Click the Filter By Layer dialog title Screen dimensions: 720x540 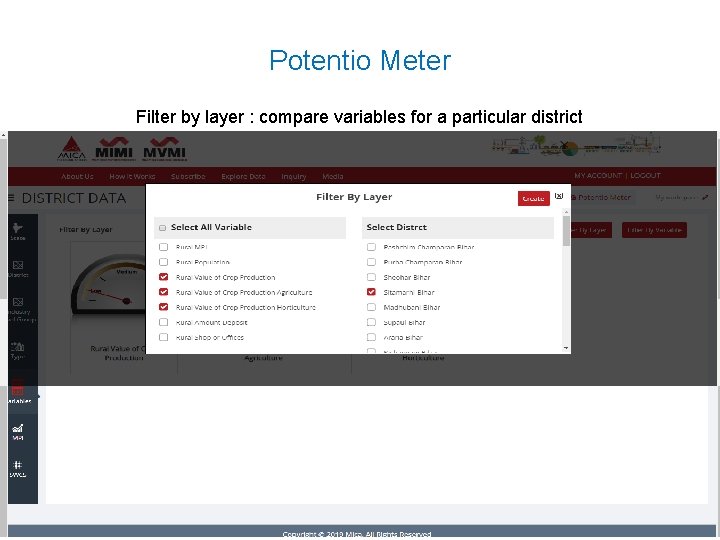click(x=354, y=197)
